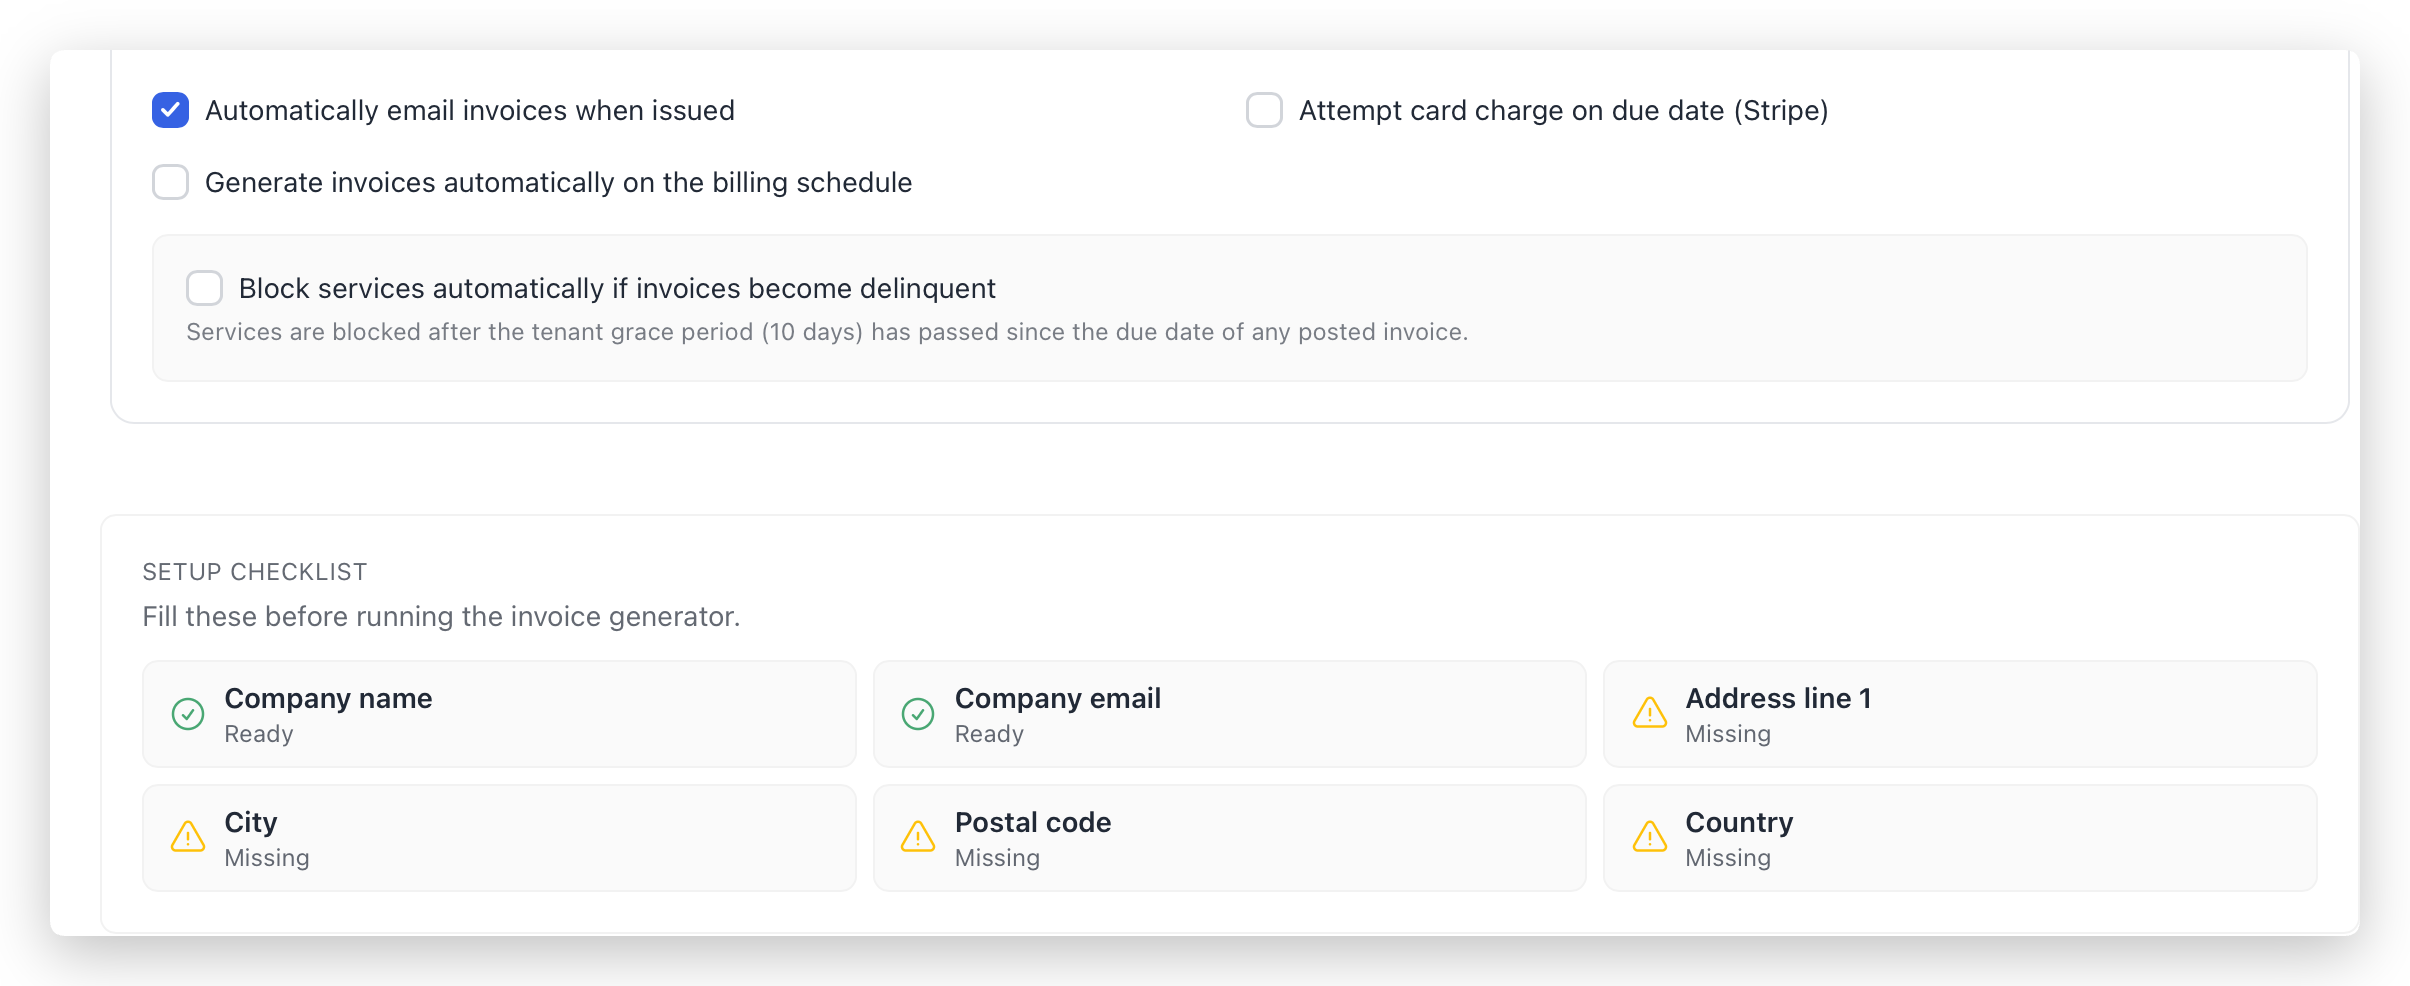Tick the Generate invoices automatically checkbox
2410x986 pixels.
[171, 182]
